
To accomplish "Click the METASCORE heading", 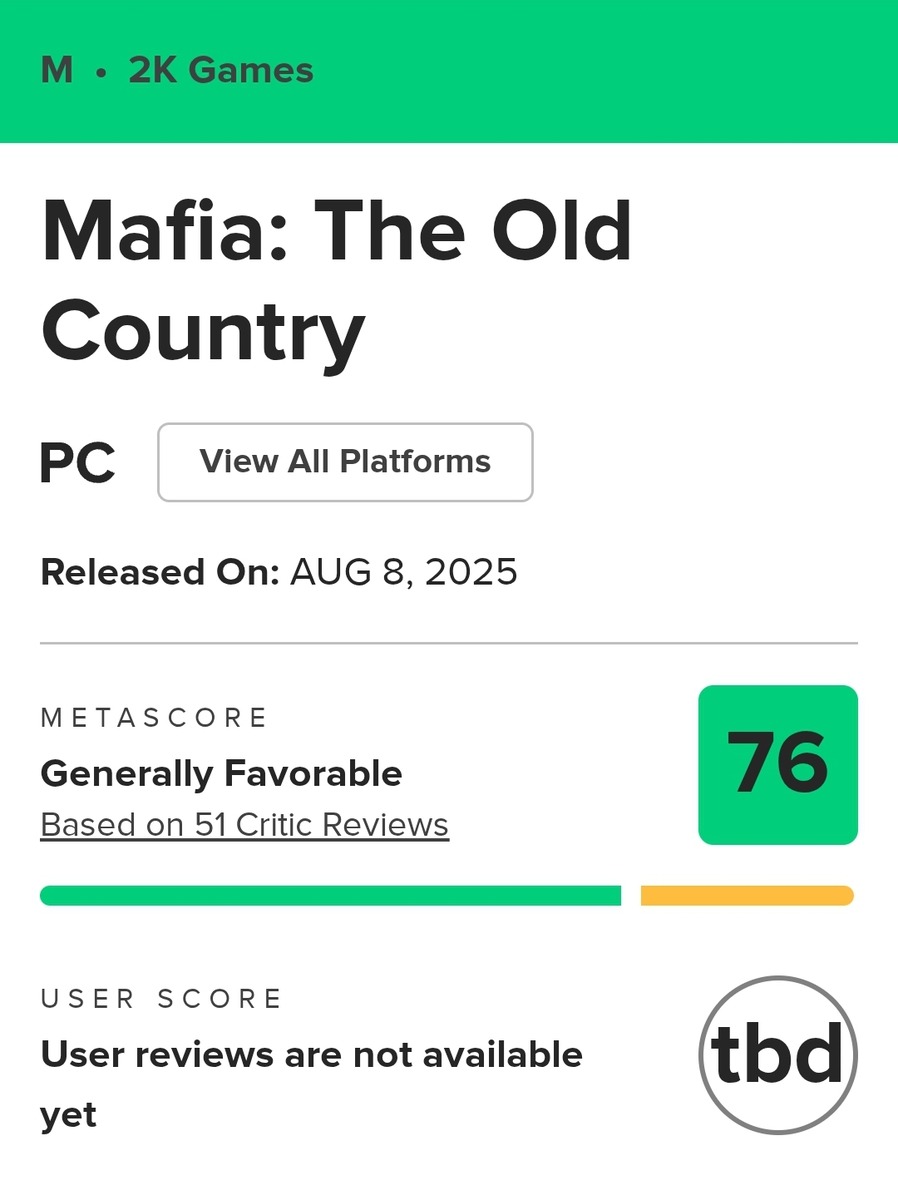I will tap(154, 717).
